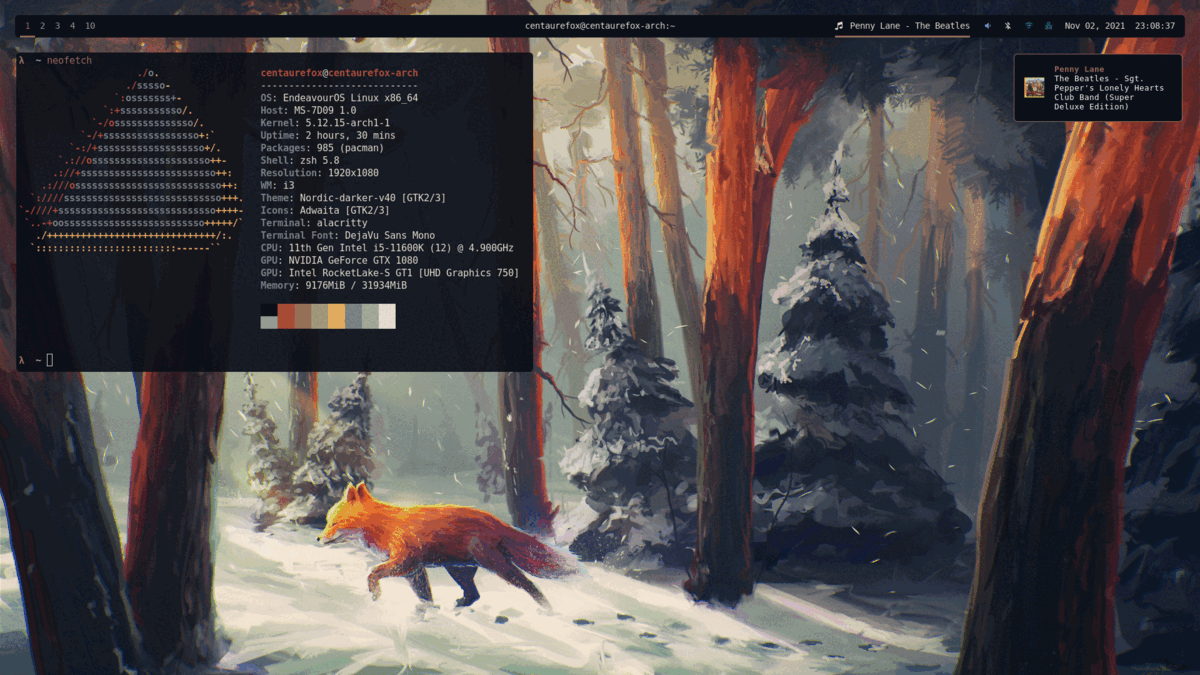The height and width of the screenshot is (675, 1200).
Task: Click the terminal cursor at the empty prompt
Action: [x=50, y=360]
